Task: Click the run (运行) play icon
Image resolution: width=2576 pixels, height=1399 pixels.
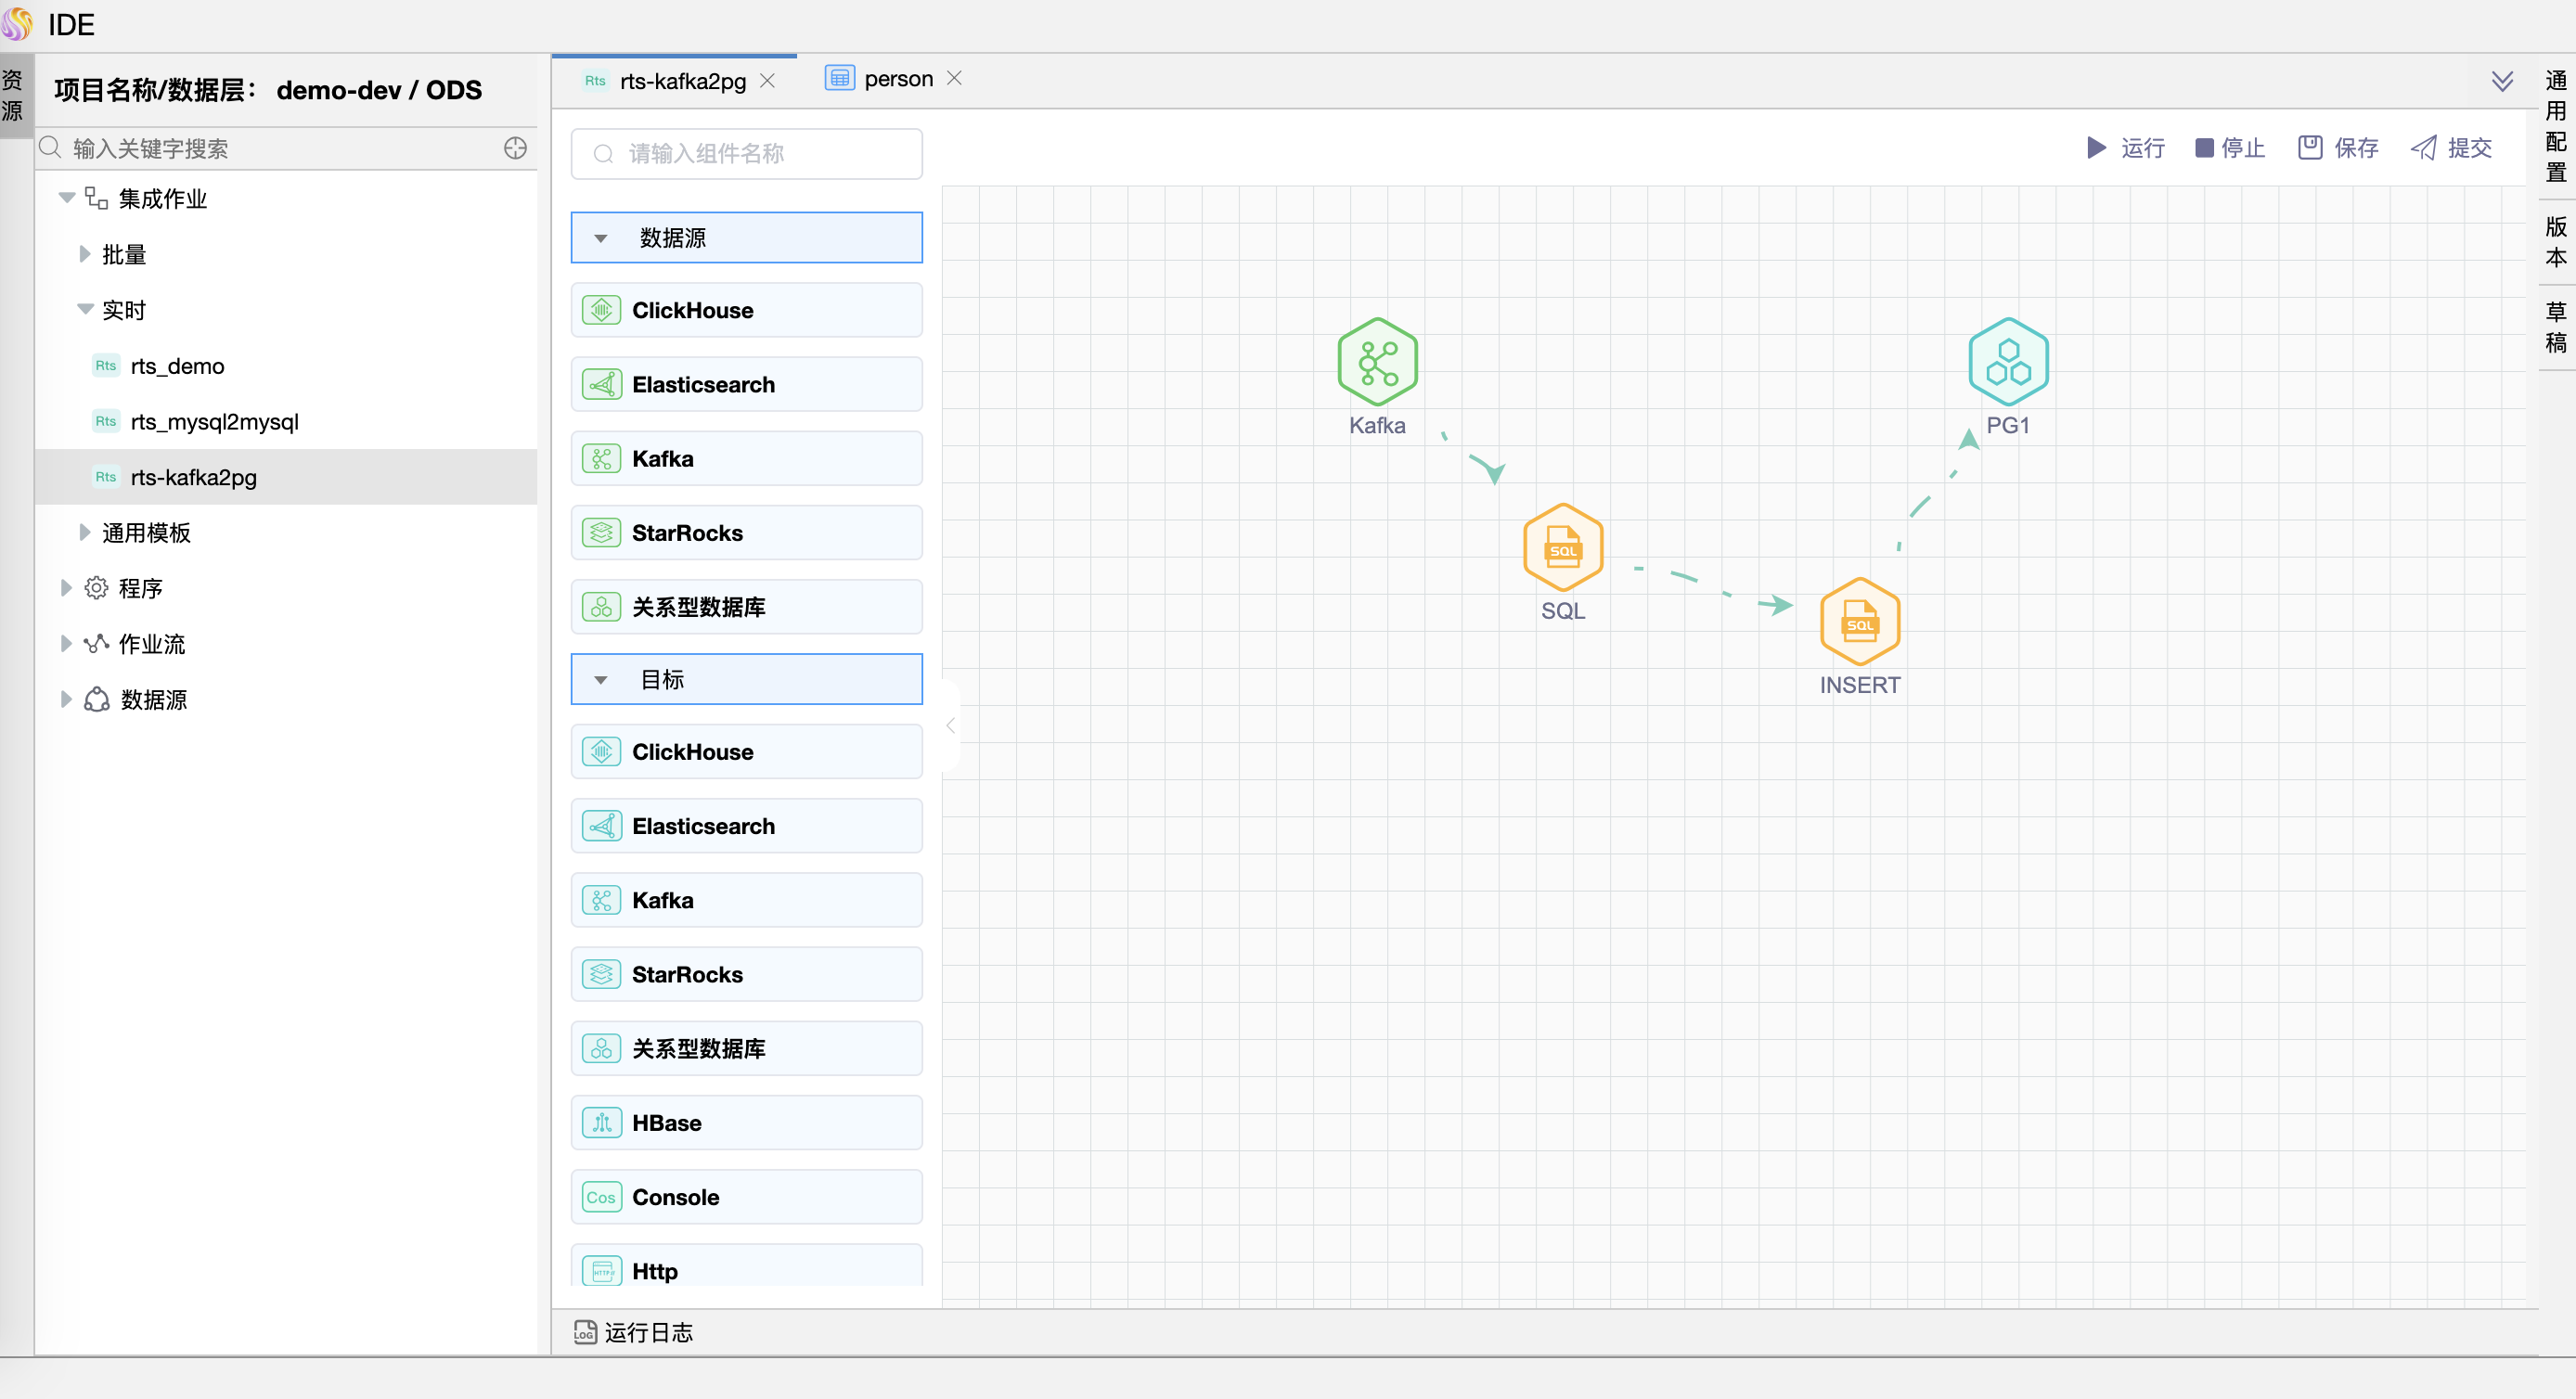Action: [2096, 148]
